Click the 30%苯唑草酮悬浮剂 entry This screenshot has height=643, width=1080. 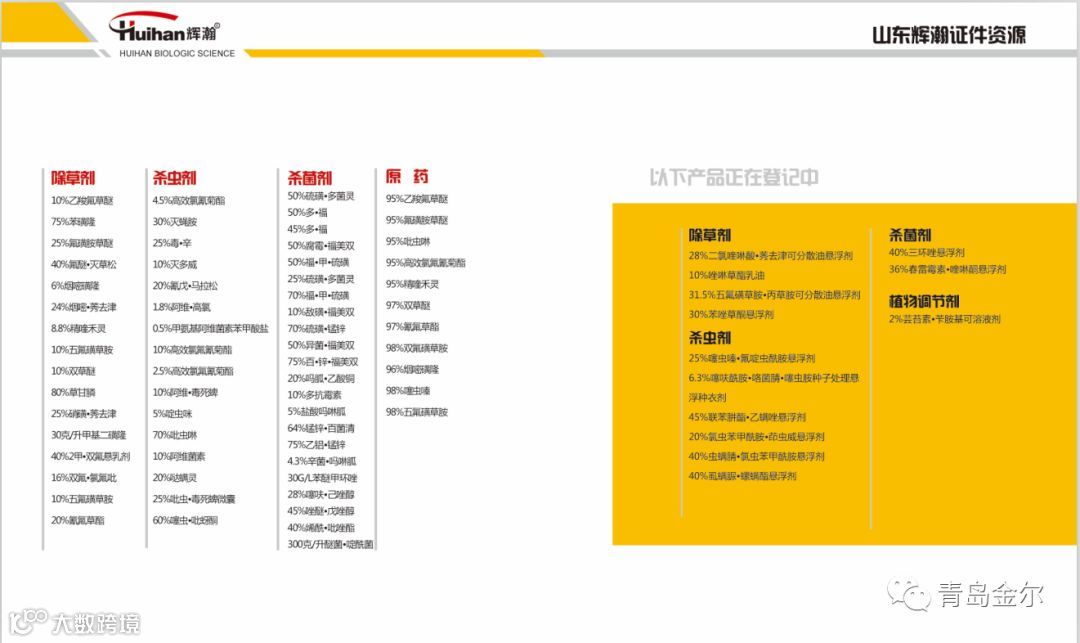pos(731,315)
